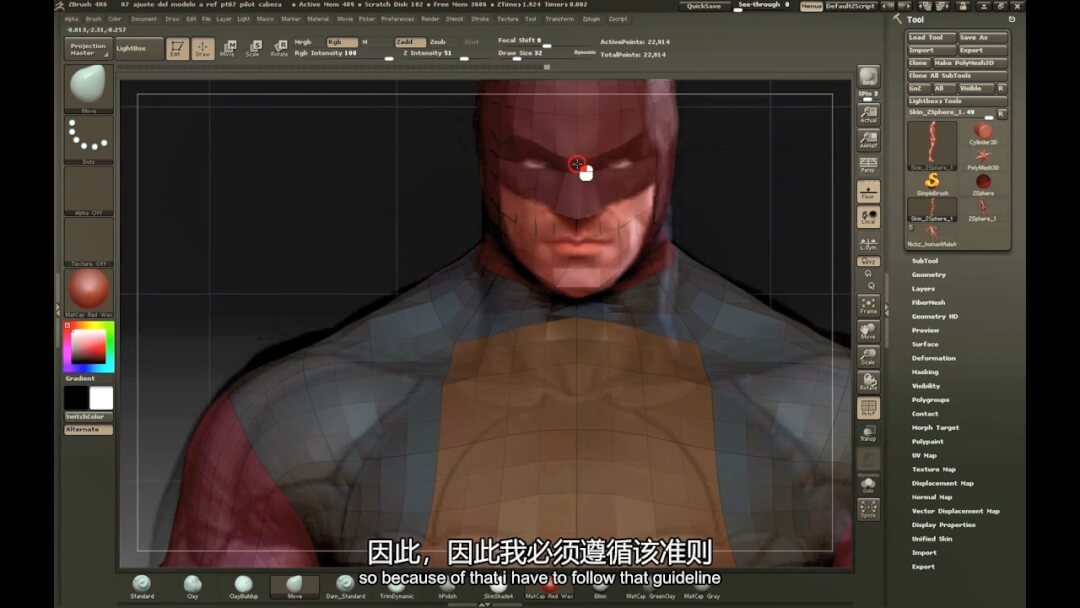This screenshot has height=608, width=1080.
Task: Choose the Cylinder3D tool
Action: point(983,134)
